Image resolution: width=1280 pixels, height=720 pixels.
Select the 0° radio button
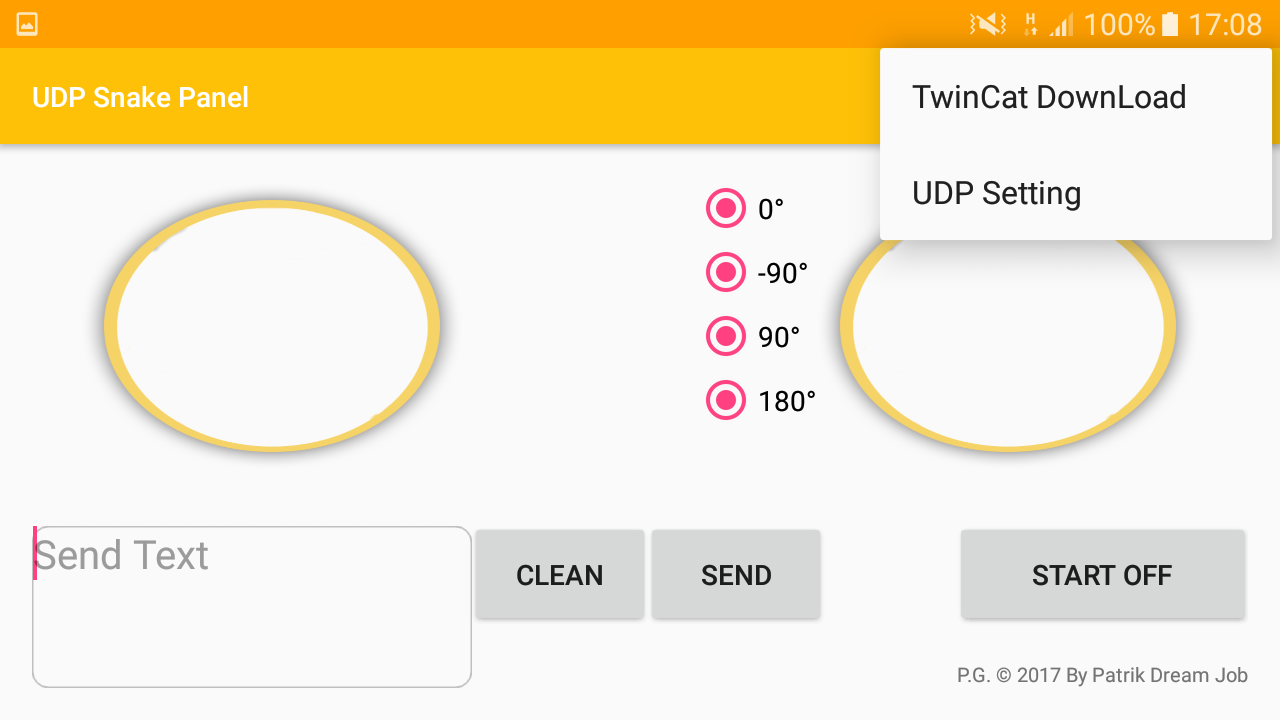[726, 209]
